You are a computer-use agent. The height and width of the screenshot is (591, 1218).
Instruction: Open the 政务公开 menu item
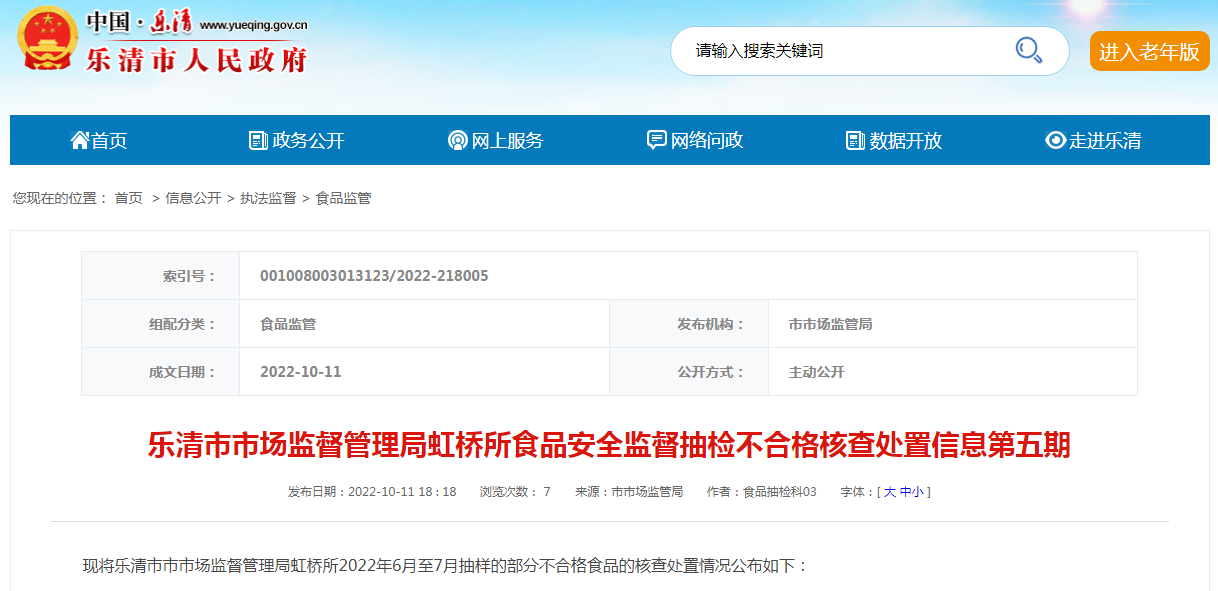[308, 140]
